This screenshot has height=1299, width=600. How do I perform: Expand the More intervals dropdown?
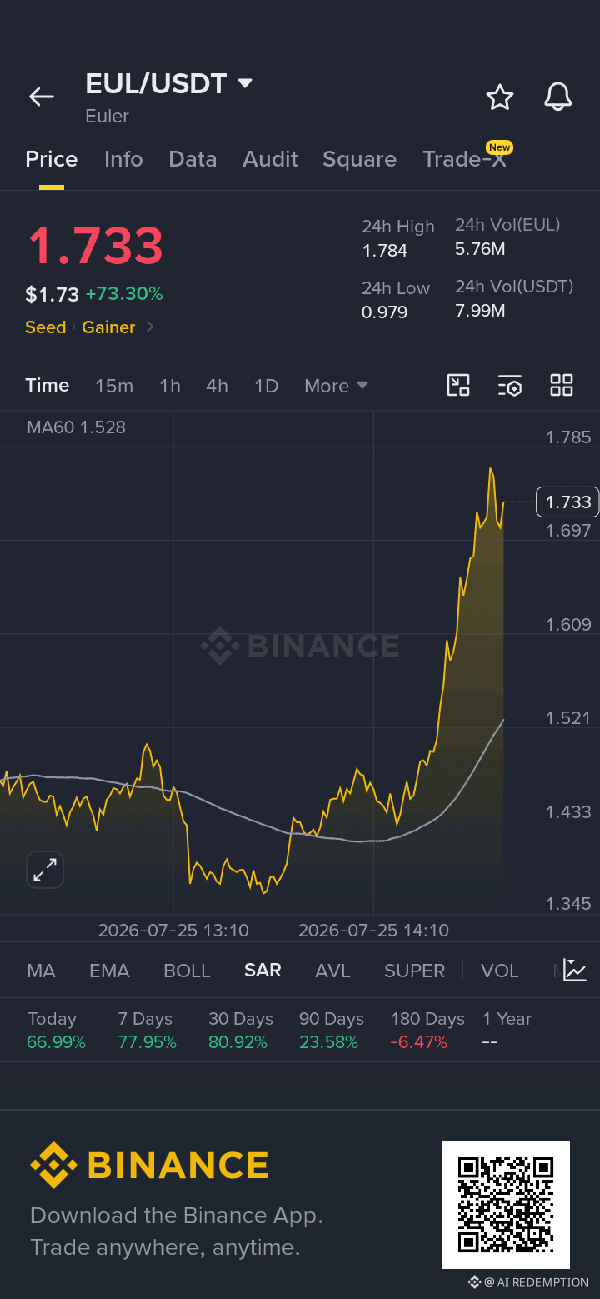336,385
